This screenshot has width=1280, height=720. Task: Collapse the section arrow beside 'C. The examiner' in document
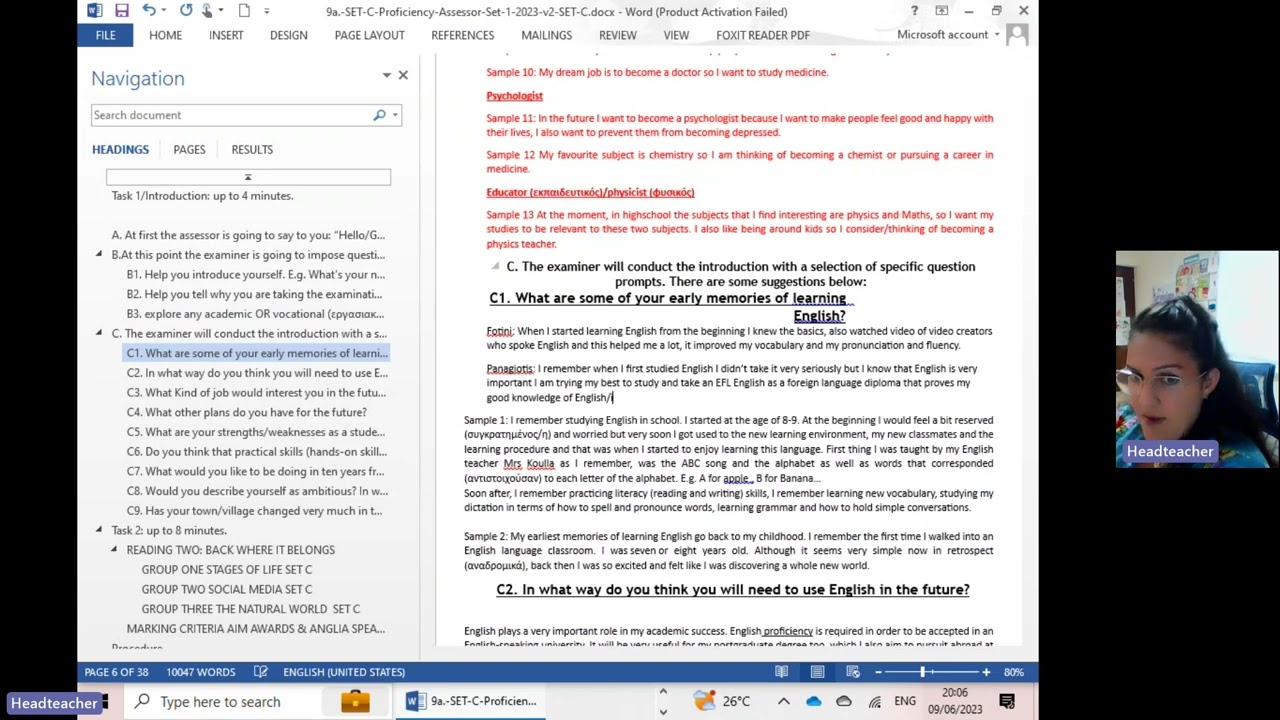click(495, 266)
